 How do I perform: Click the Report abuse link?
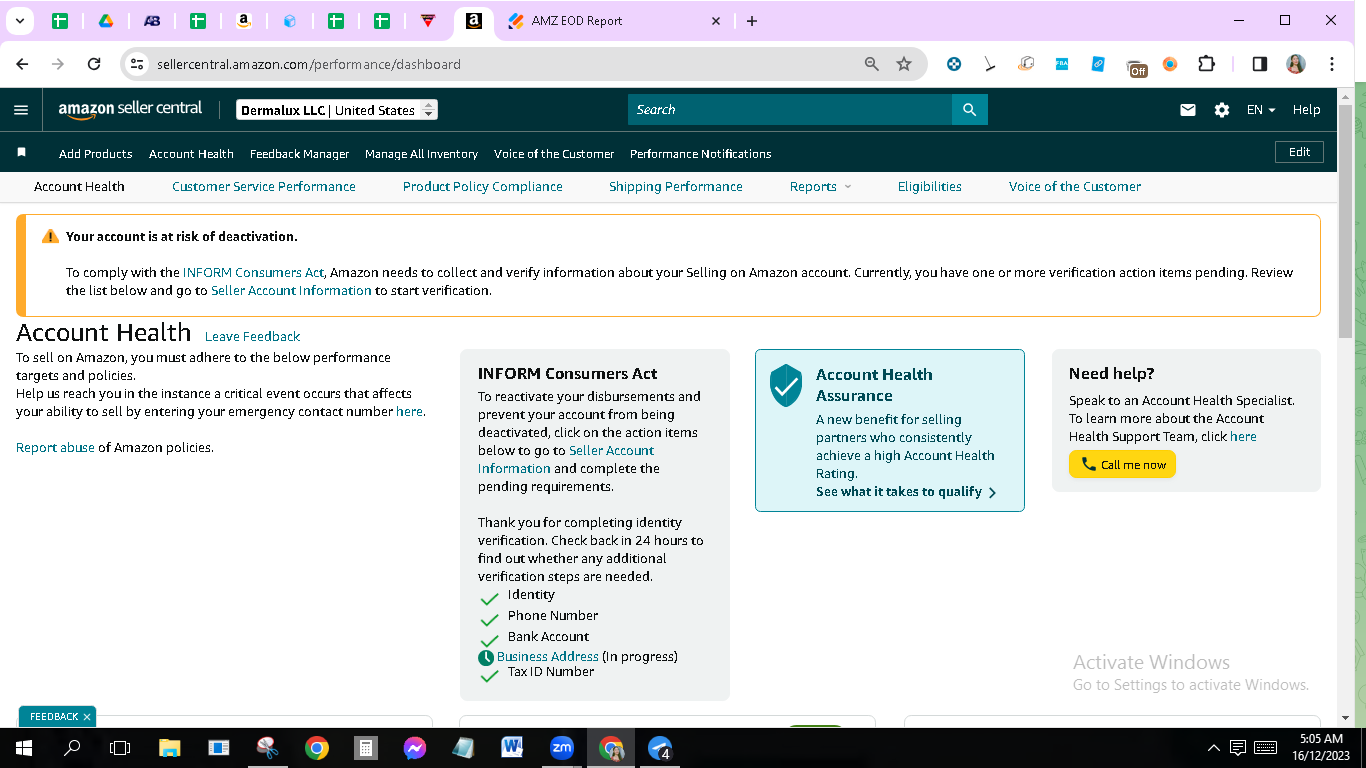[55, 447]
